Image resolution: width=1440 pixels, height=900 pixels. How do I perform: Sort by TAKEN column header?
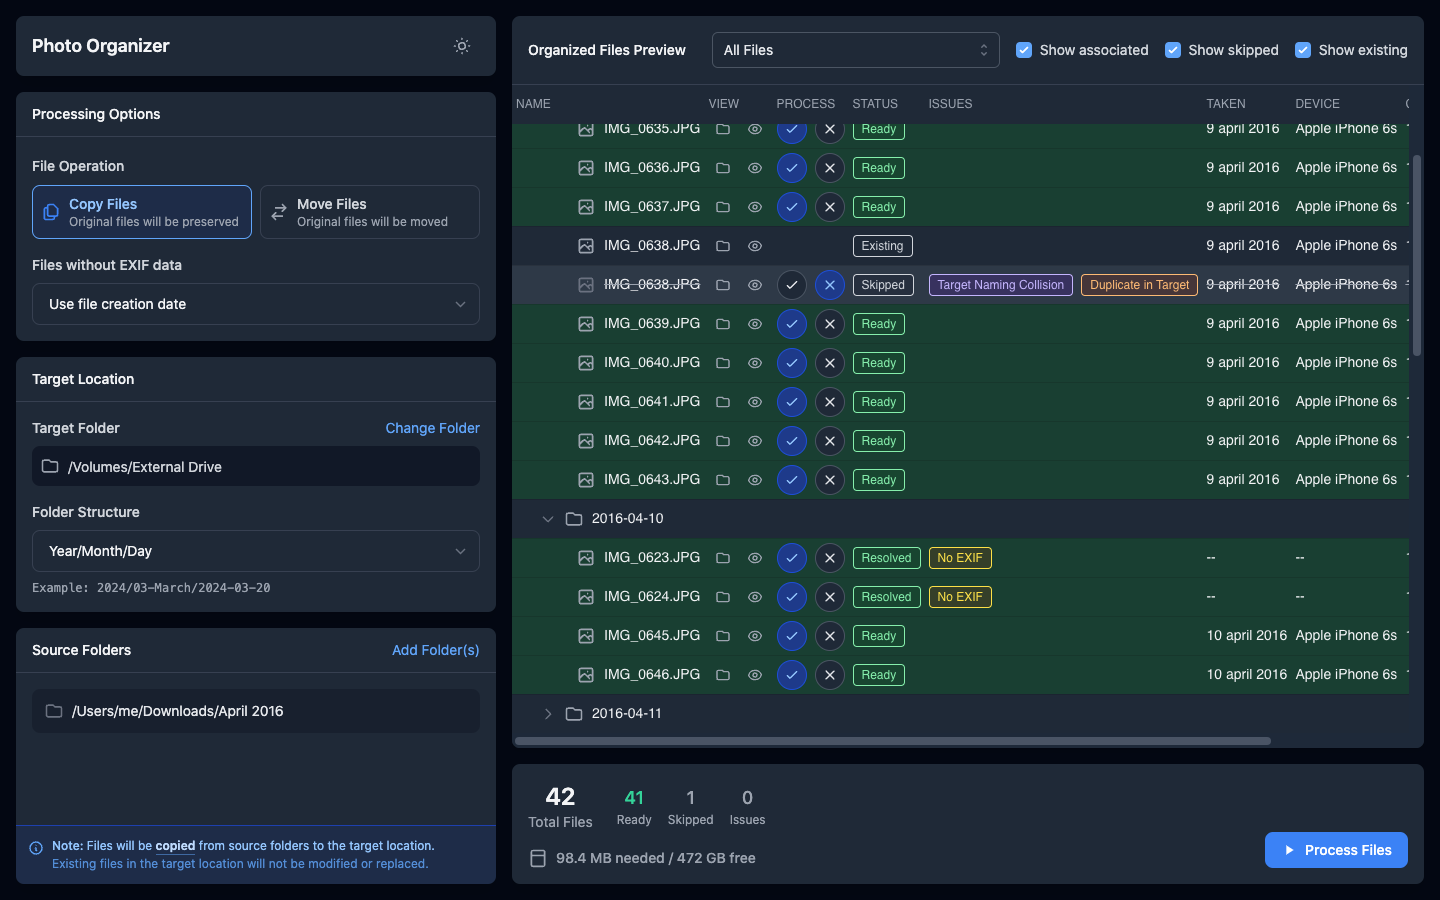1226,104
